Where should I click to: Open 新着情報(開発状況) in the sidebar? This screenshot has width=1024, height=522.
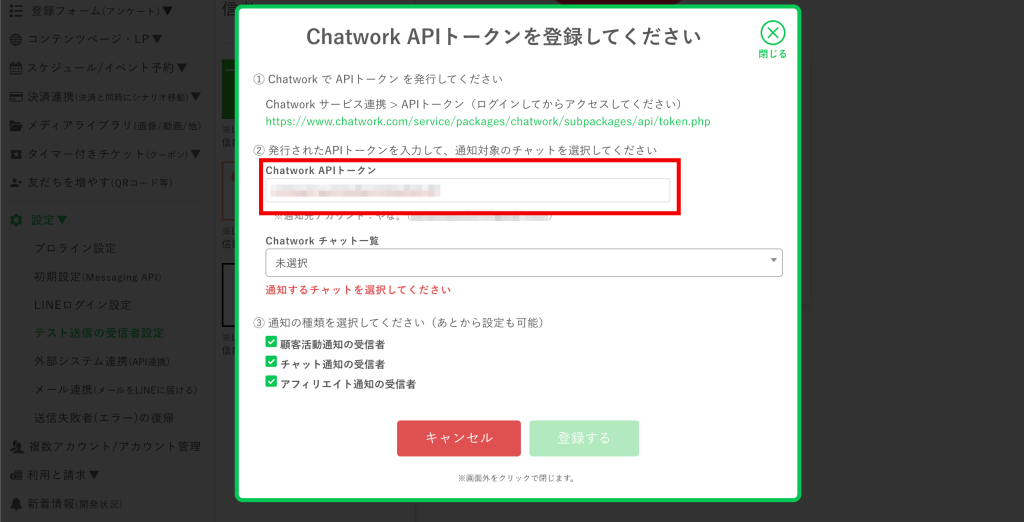tap(74, 504)
